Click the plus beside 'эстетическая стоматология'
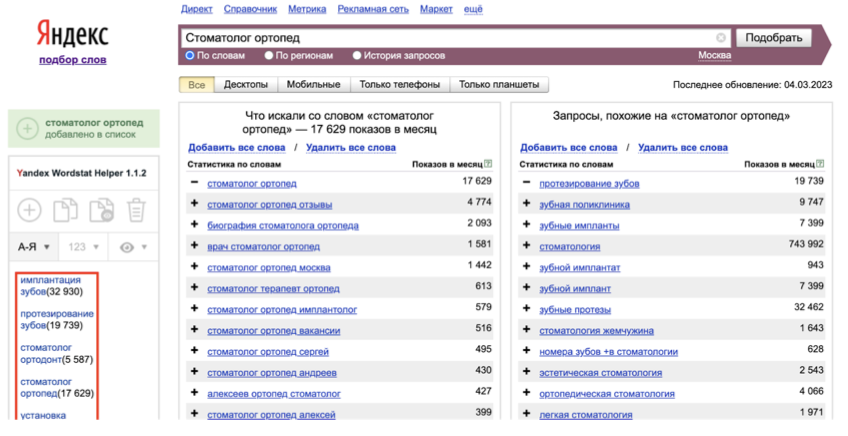 click(527, 372)
